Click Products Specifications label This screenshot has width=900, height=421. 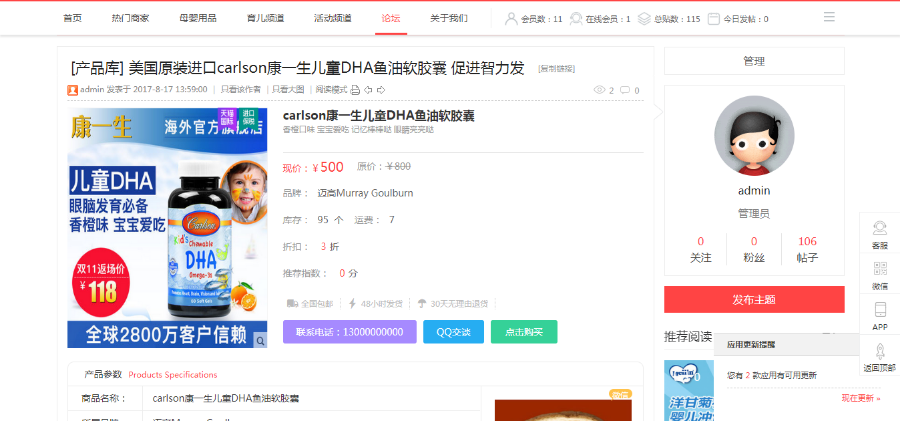pyautogui.click(x=173, y=374)
